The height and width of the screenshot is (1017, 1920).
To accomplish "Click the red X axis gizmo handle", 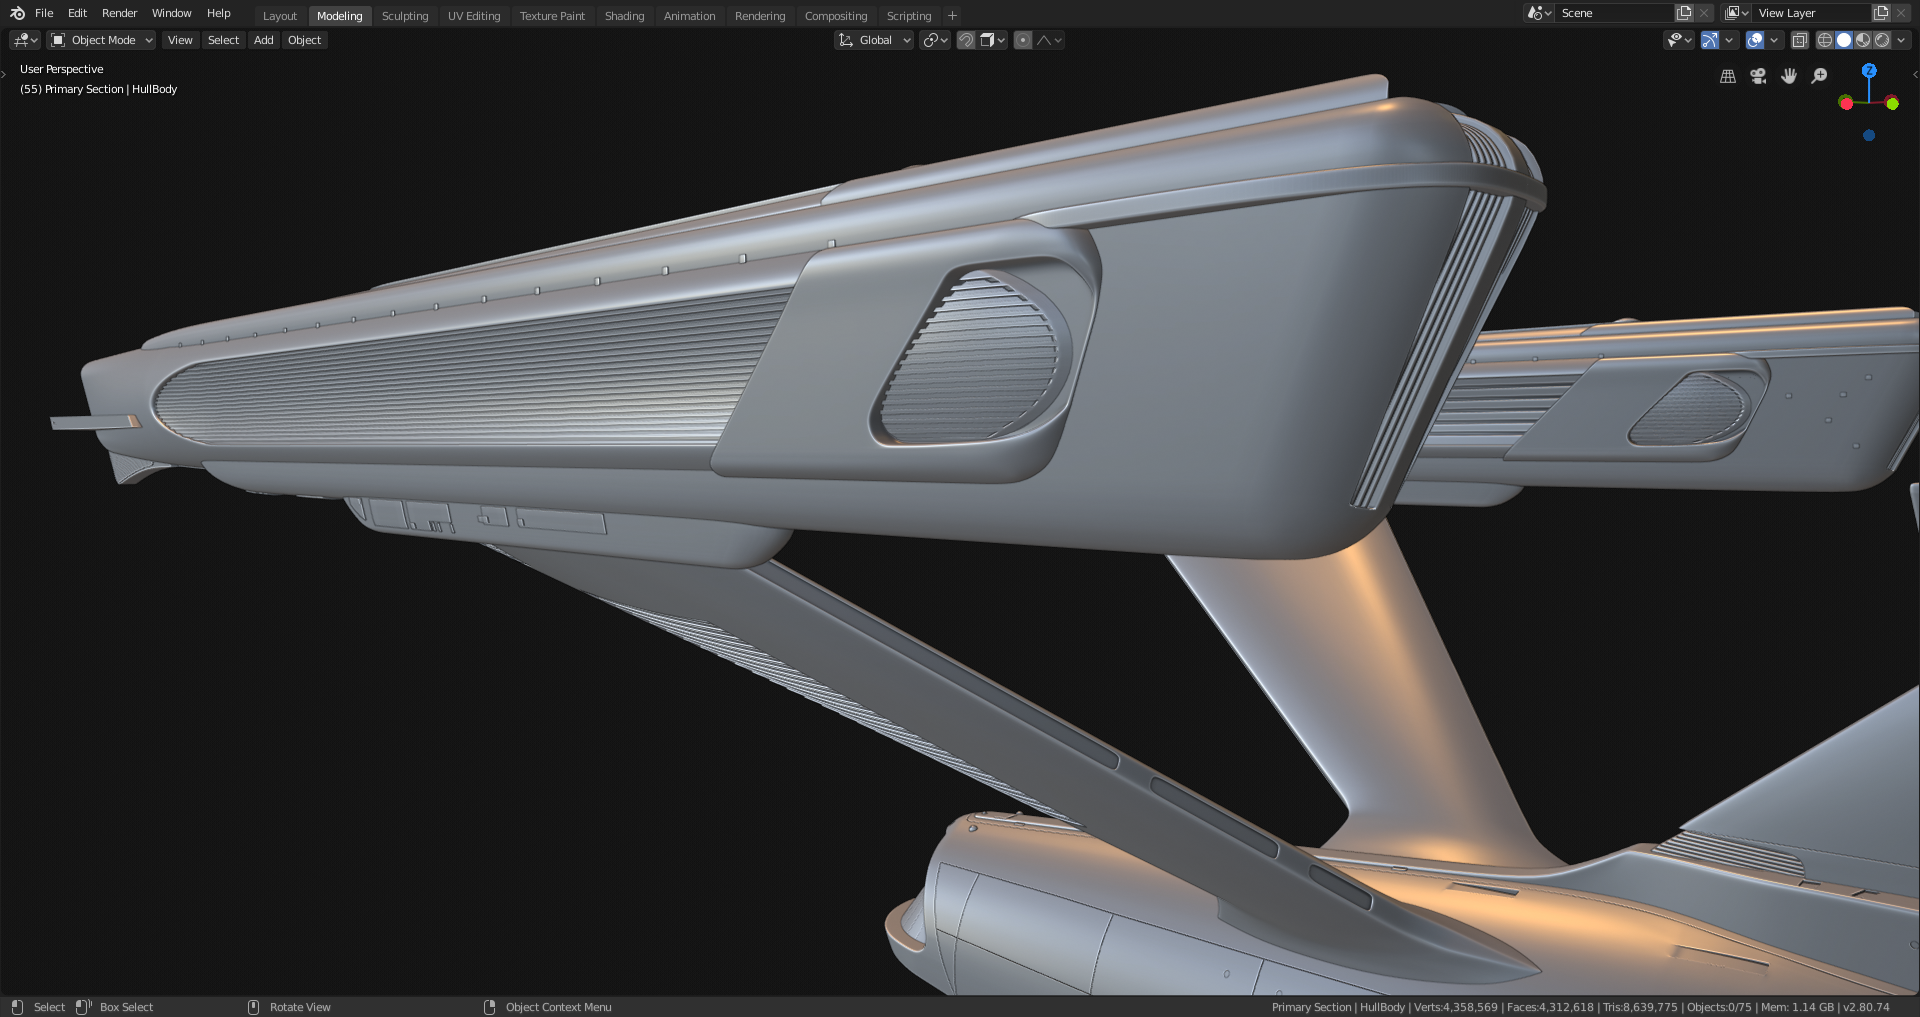I will [x=1846, y=103].
